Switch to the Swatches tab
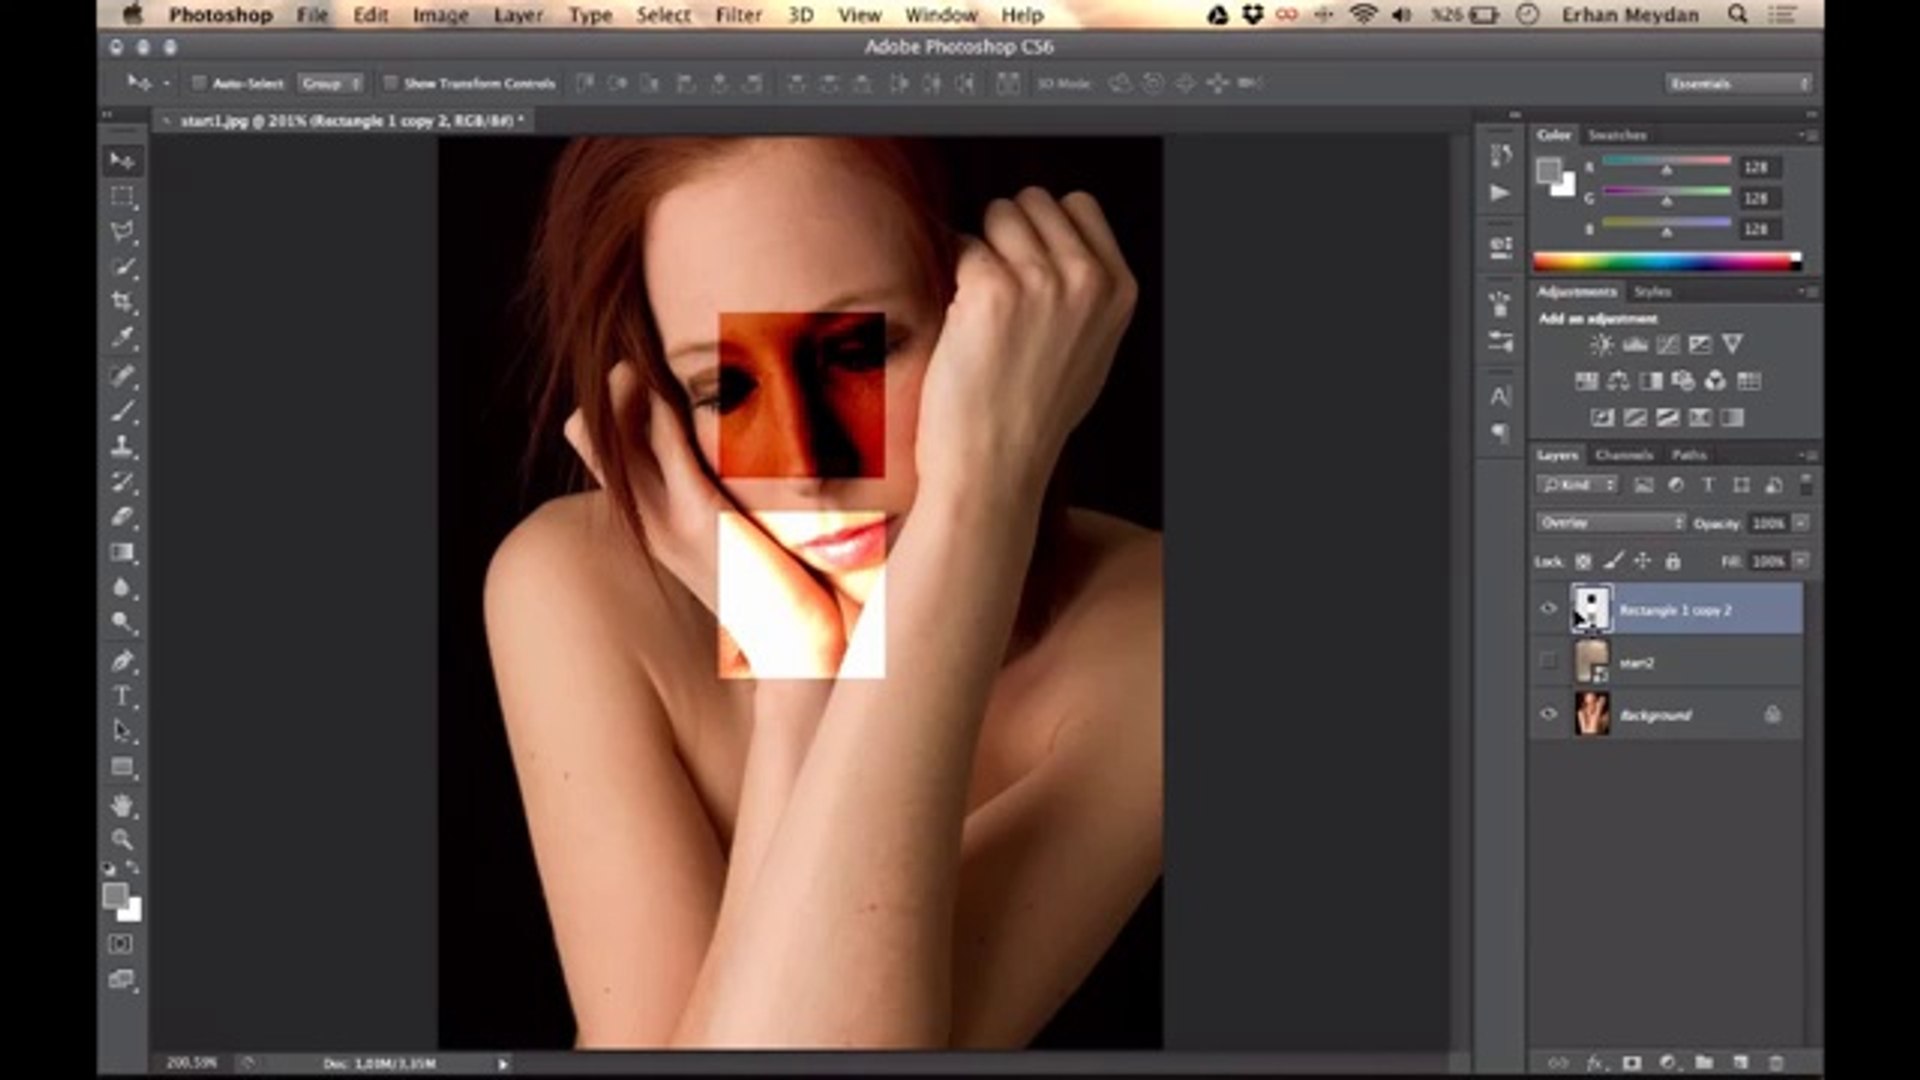The image size is (1920, 1080). tap(1617, 135)
